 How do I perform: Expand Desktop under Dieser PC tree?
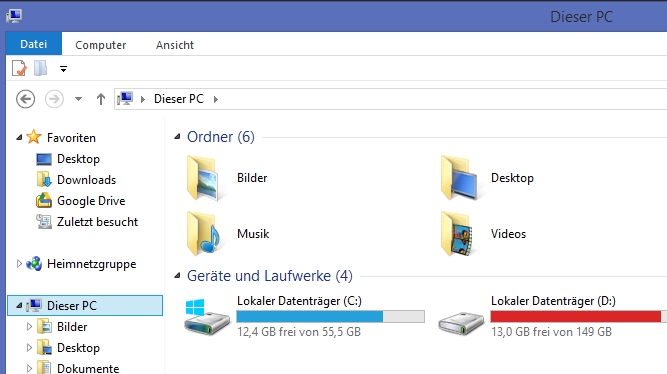(x=29, y=347)
